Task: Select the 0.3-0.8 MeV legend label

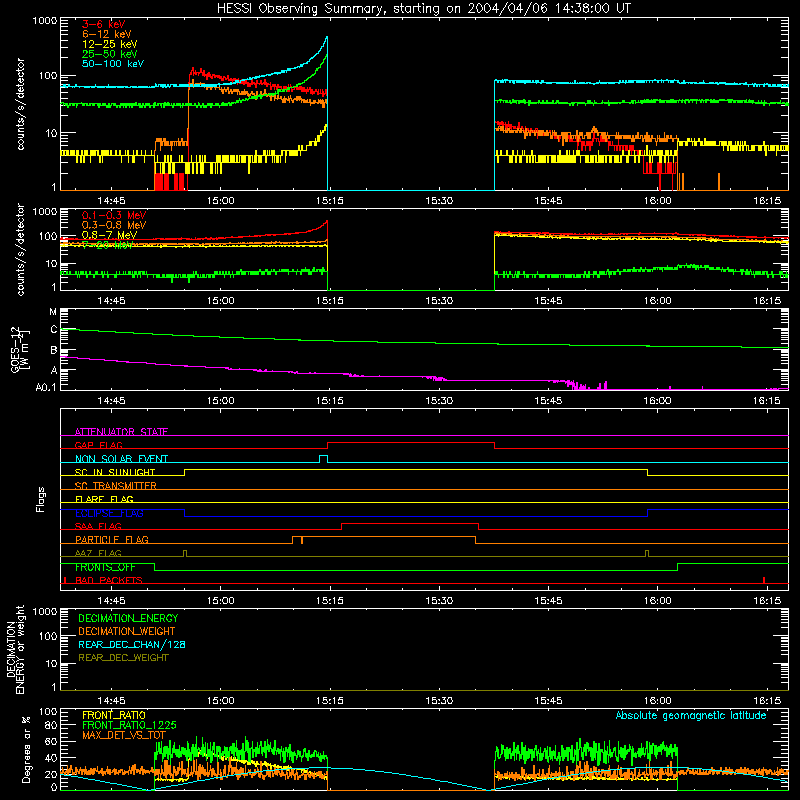Action: (x=114, y=225)
